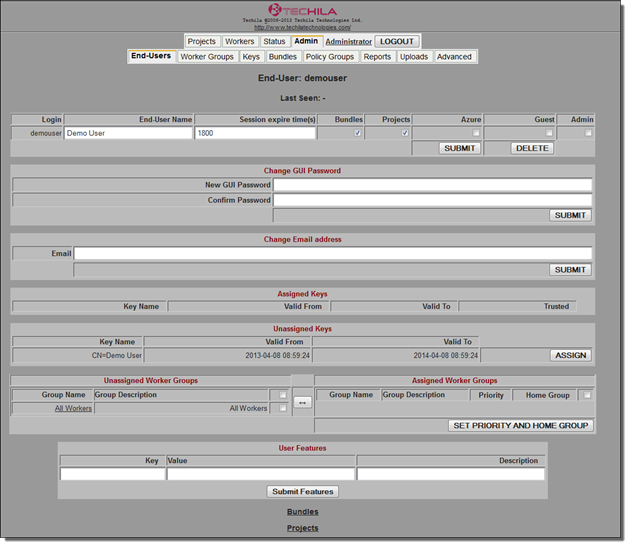Image resolution: width=629 pixels, height=546 pixels.
Task: Uncheck the Bundles checkbox for demouser
Action: tap(357, 133)
